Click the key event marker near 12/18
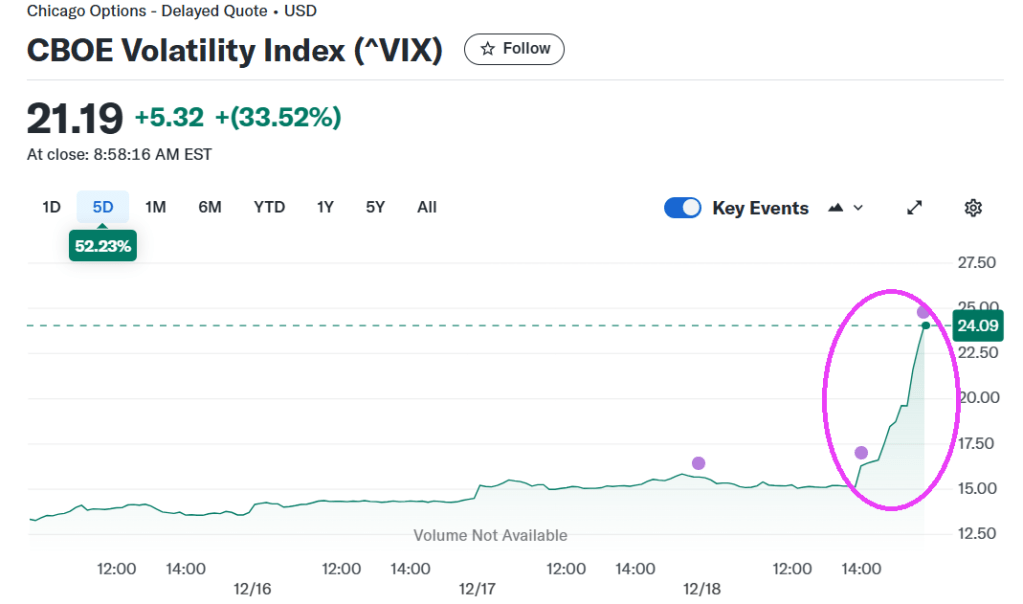The height and width of the screenshot is (604, 1023). click(698, 463)
